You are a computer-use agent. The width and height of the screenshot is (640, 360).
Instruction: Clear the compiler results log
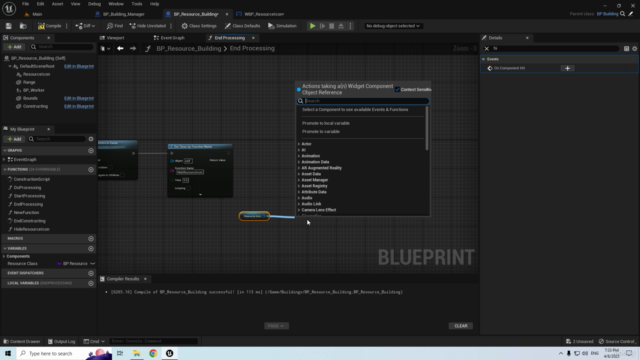(x=461, y=326)
